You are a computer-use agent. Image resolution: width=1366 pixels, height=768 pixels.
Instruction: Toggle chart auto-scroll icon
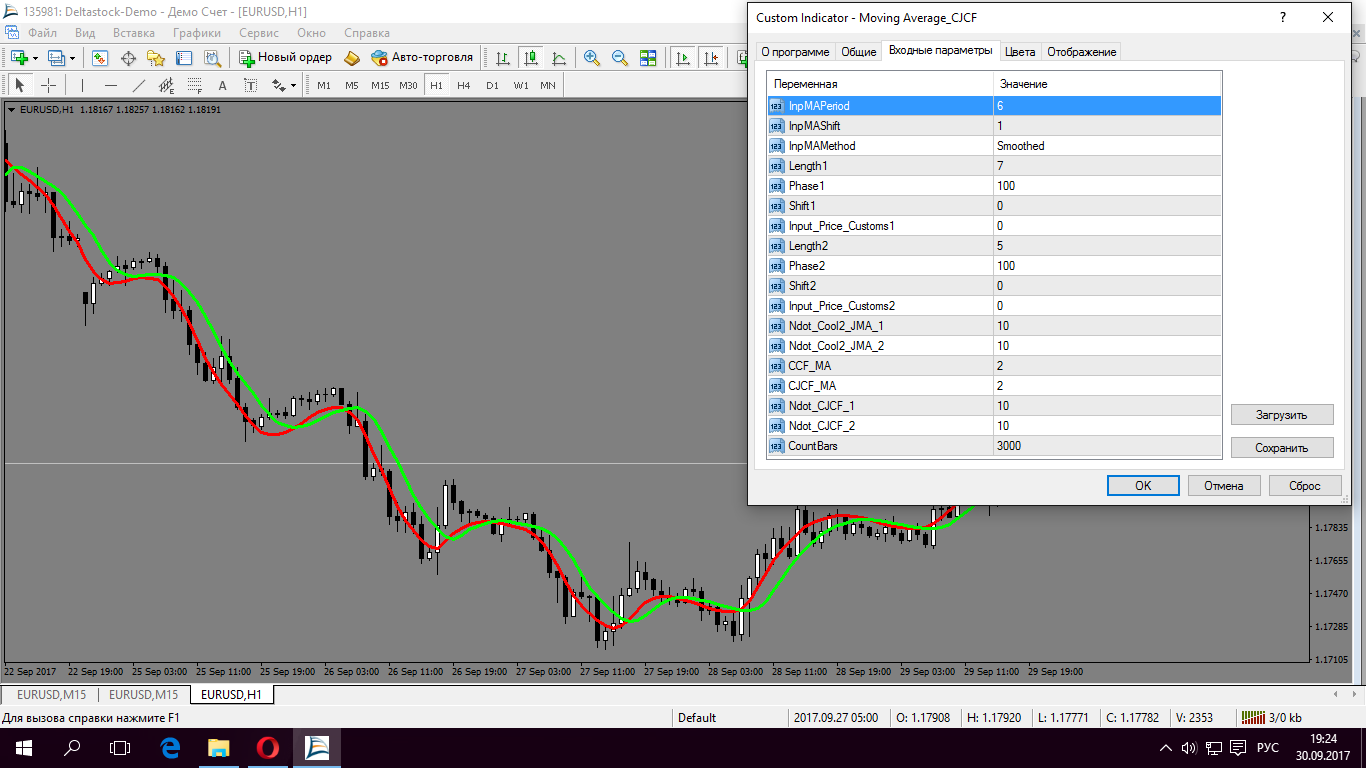click(684, 58)
